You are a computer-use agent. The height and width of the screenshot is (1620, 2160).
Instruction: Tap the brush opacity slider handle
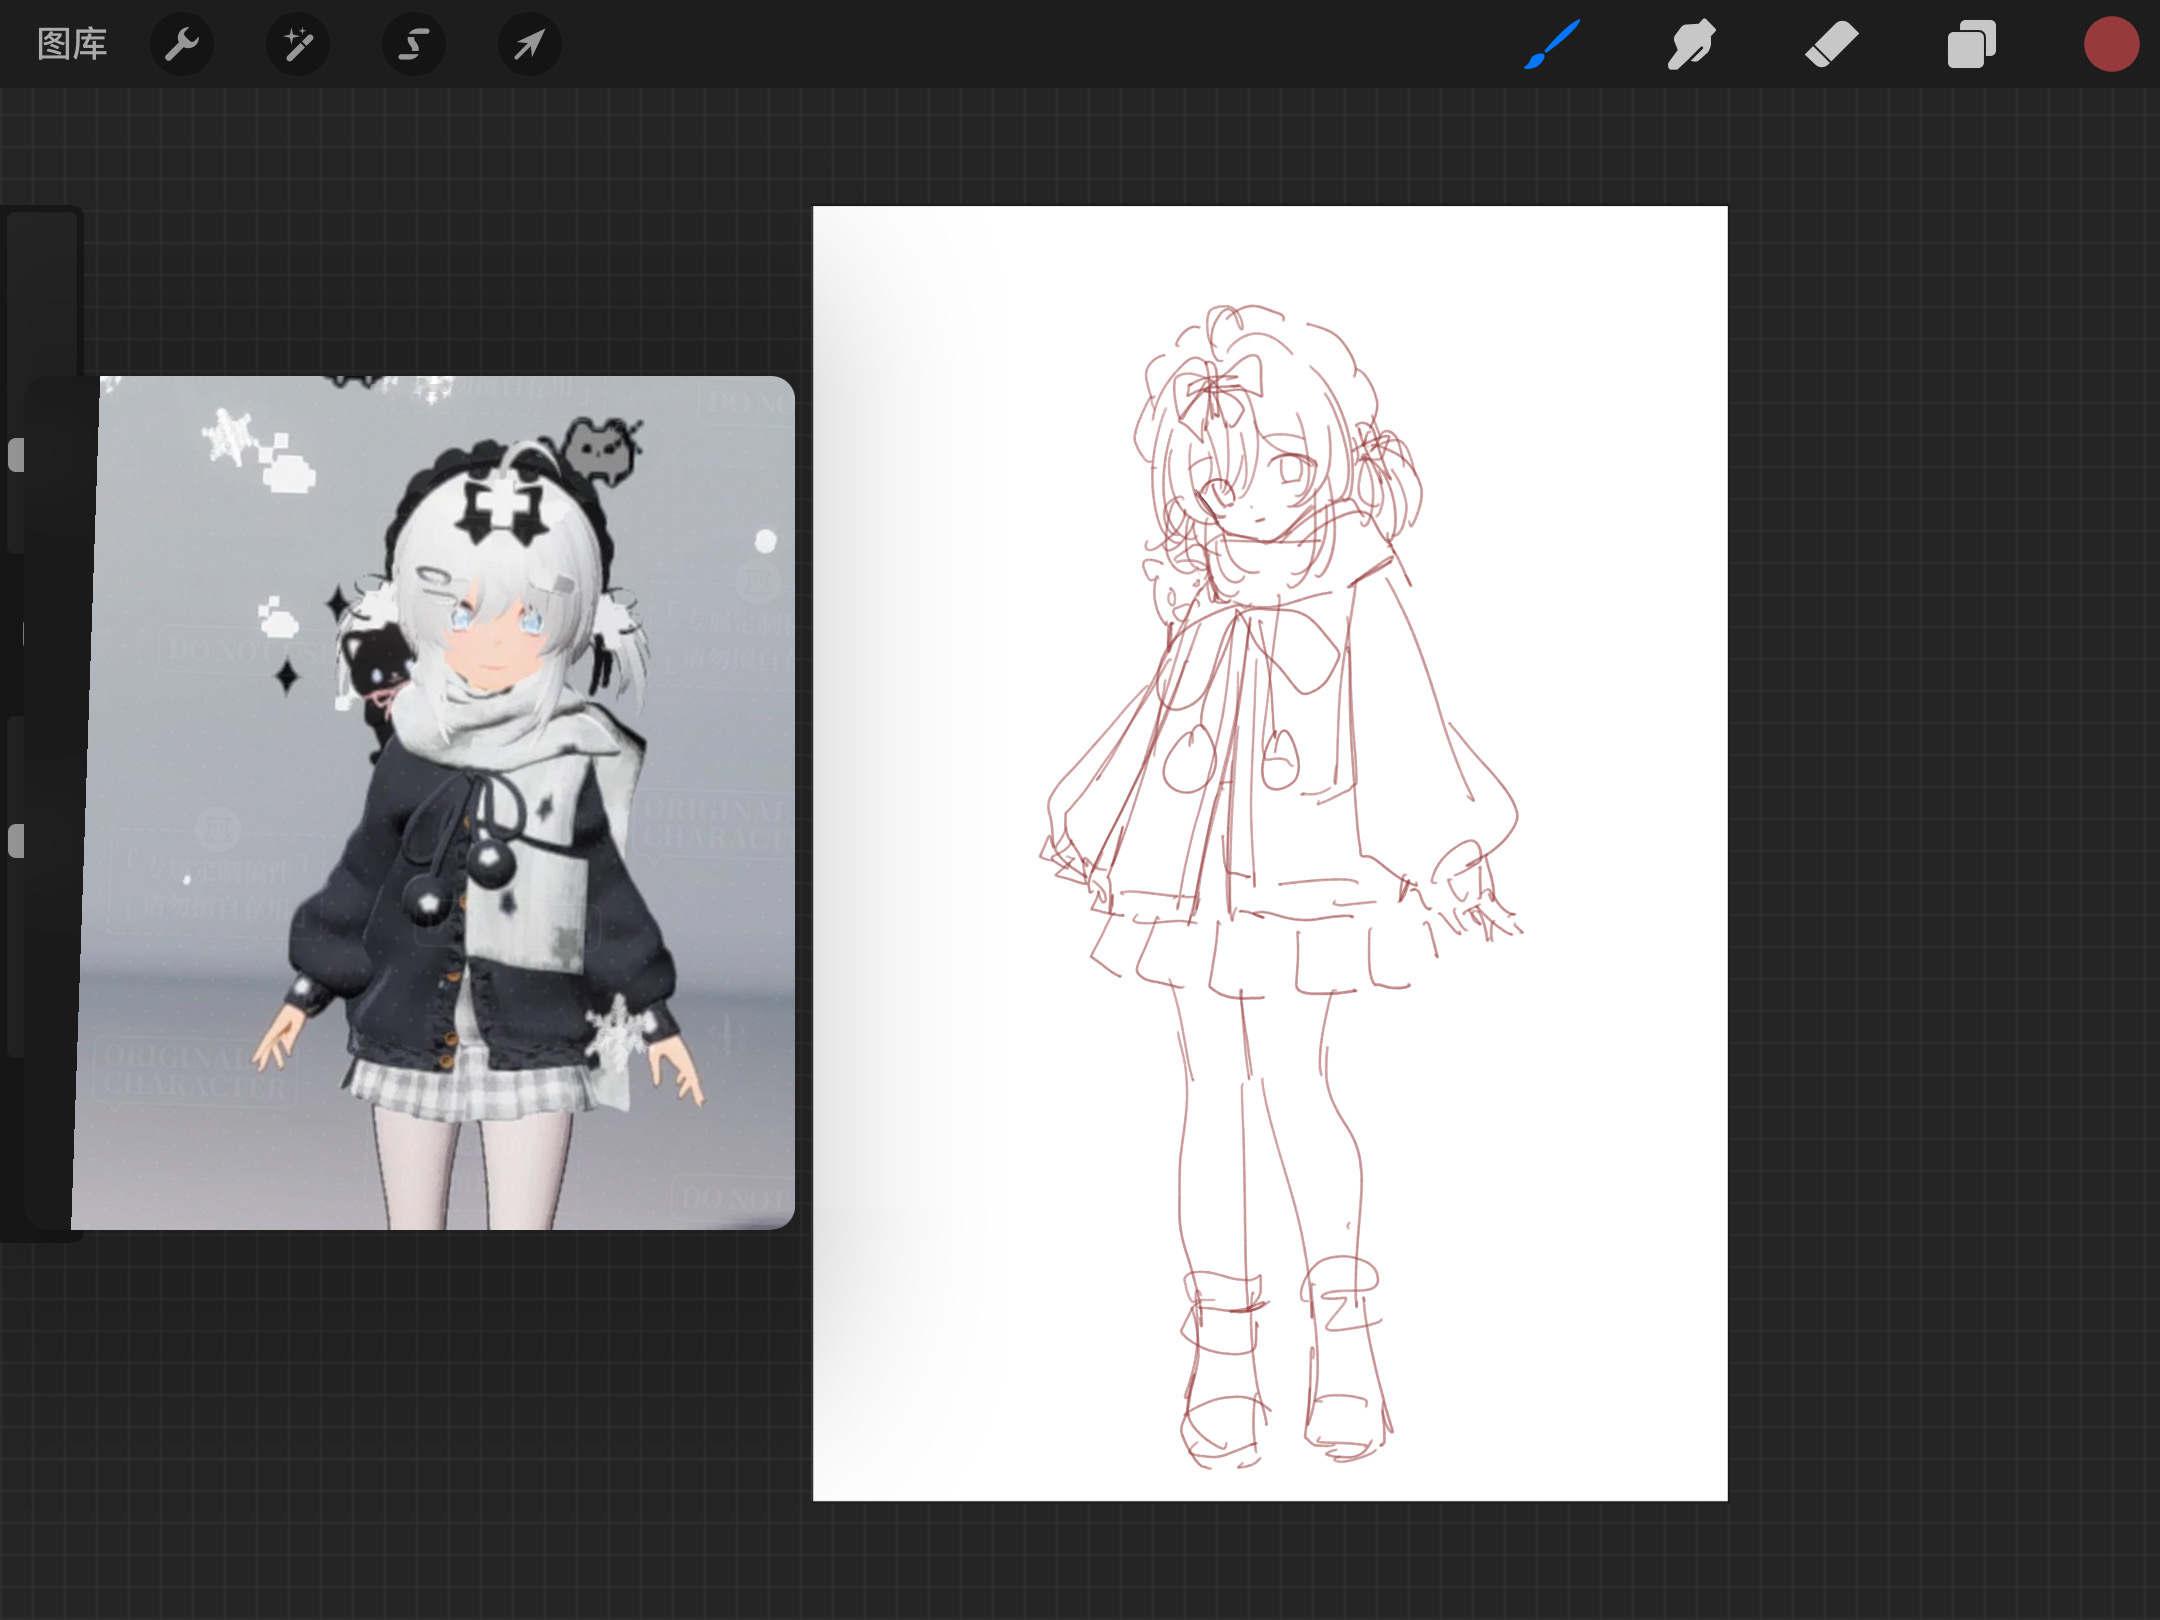(16, 841)
